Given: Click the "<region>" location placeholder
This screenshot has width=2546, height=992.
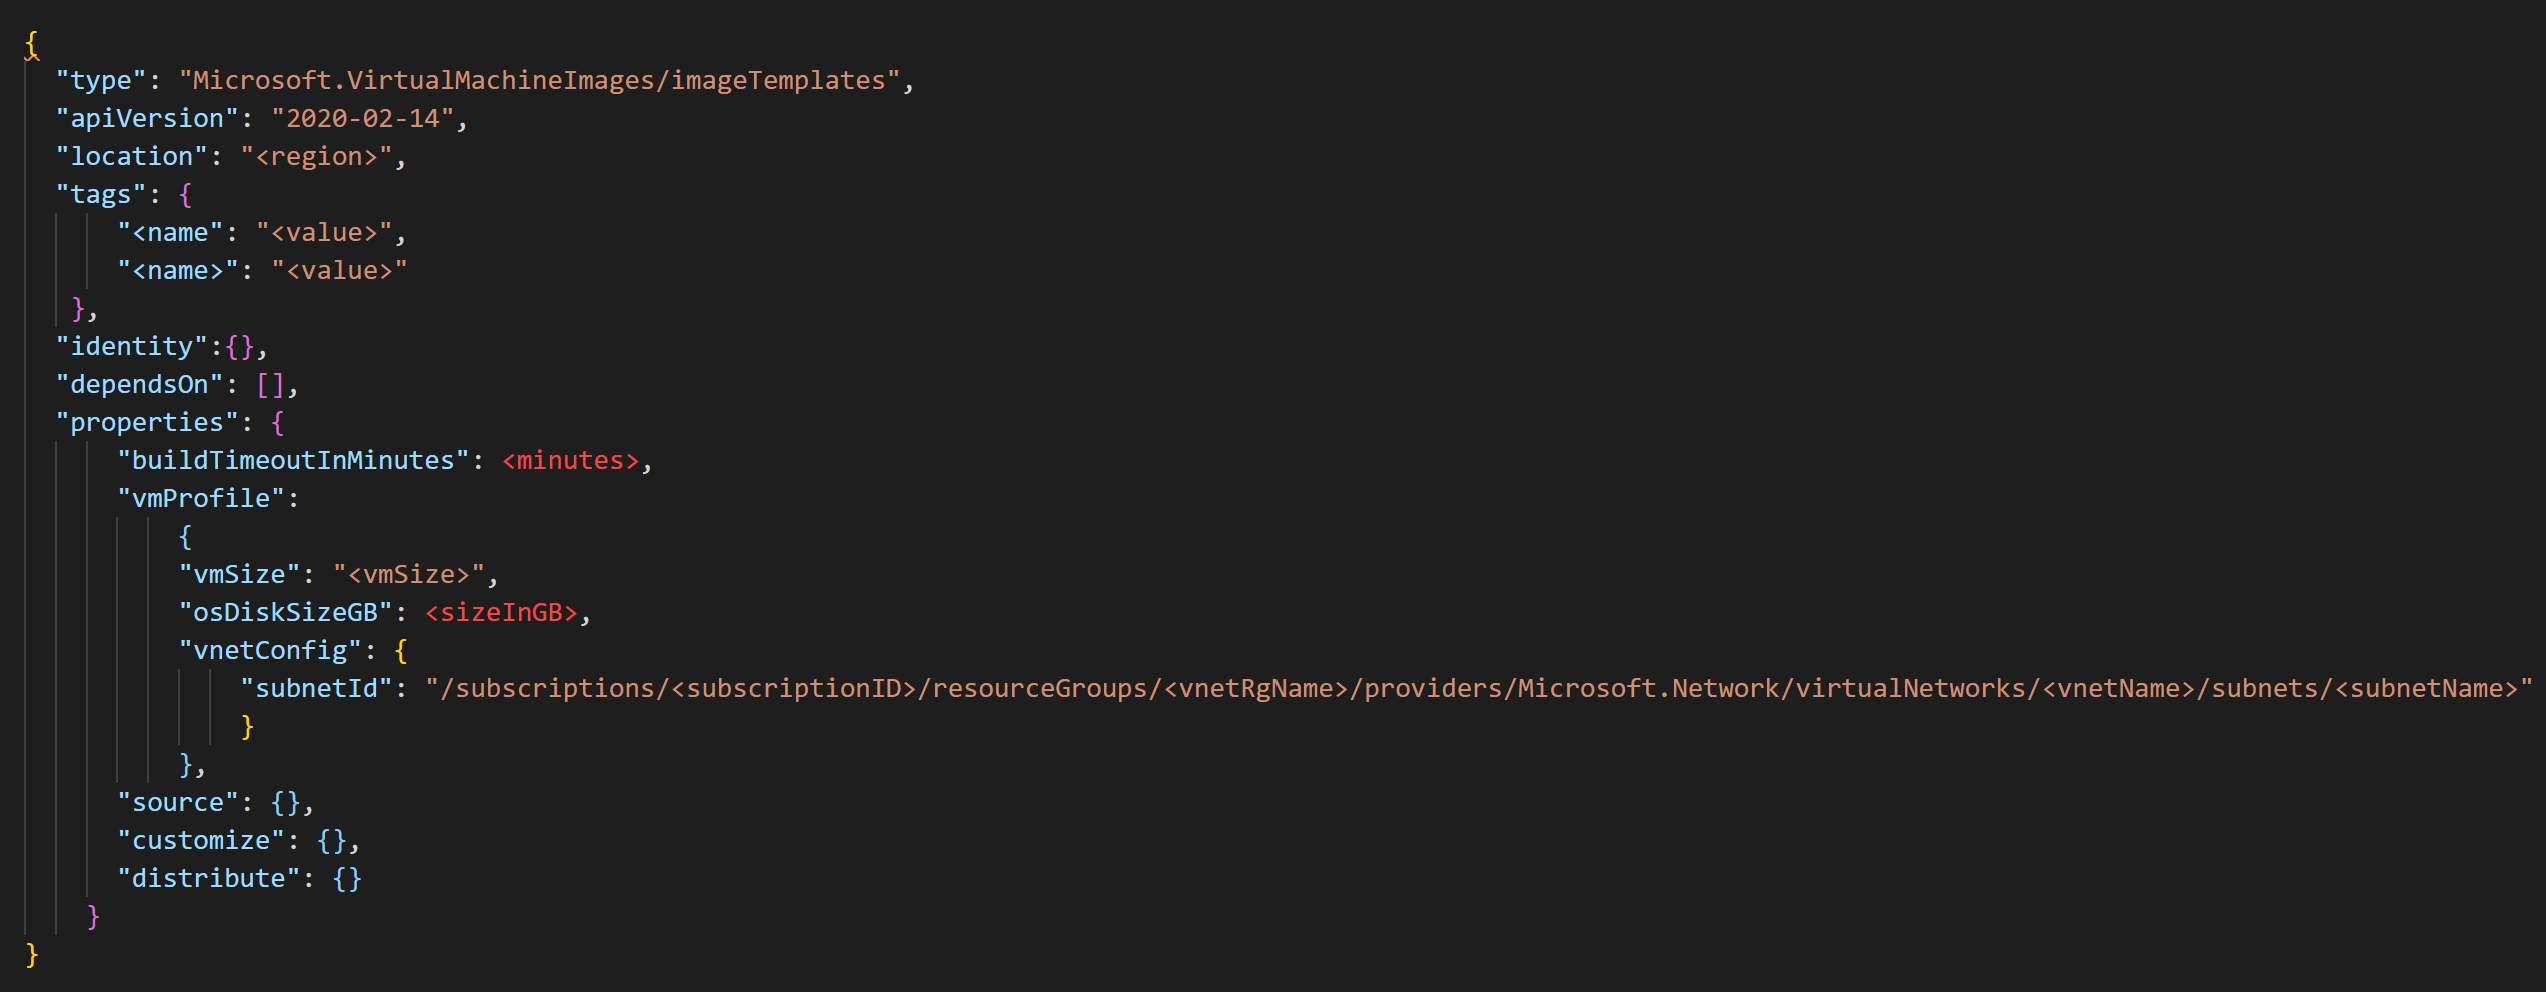Looking at the screenshot, I should (316, 156).
